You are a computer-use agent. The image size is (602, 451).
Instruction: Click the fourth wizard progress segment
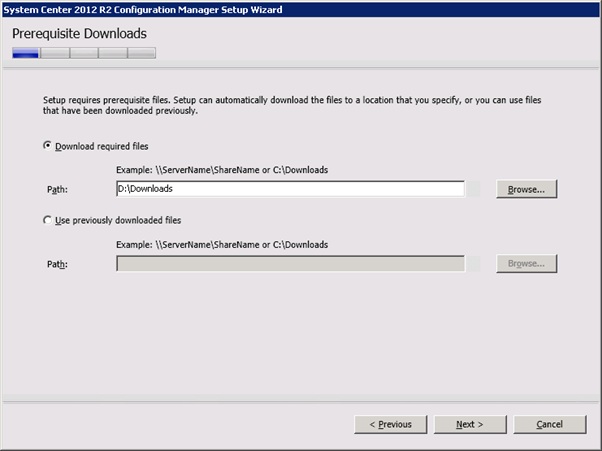click(x=112, y=53)
